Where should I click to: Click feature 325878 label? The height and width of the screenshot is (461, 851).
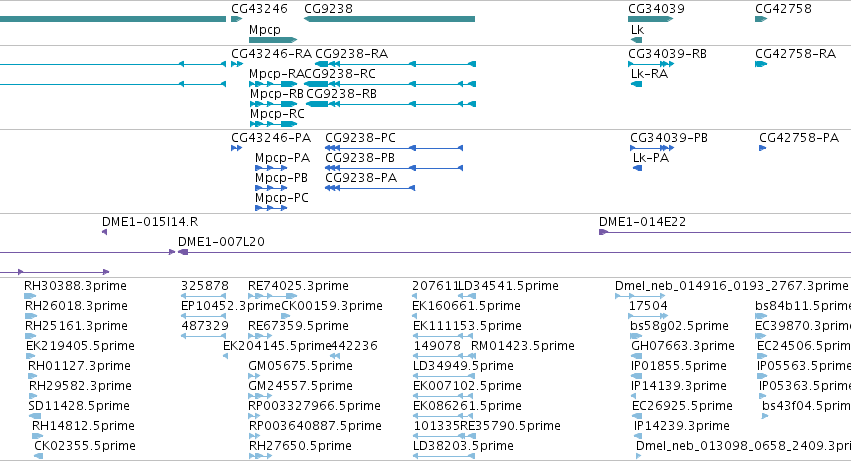click(x=205, y=286)
